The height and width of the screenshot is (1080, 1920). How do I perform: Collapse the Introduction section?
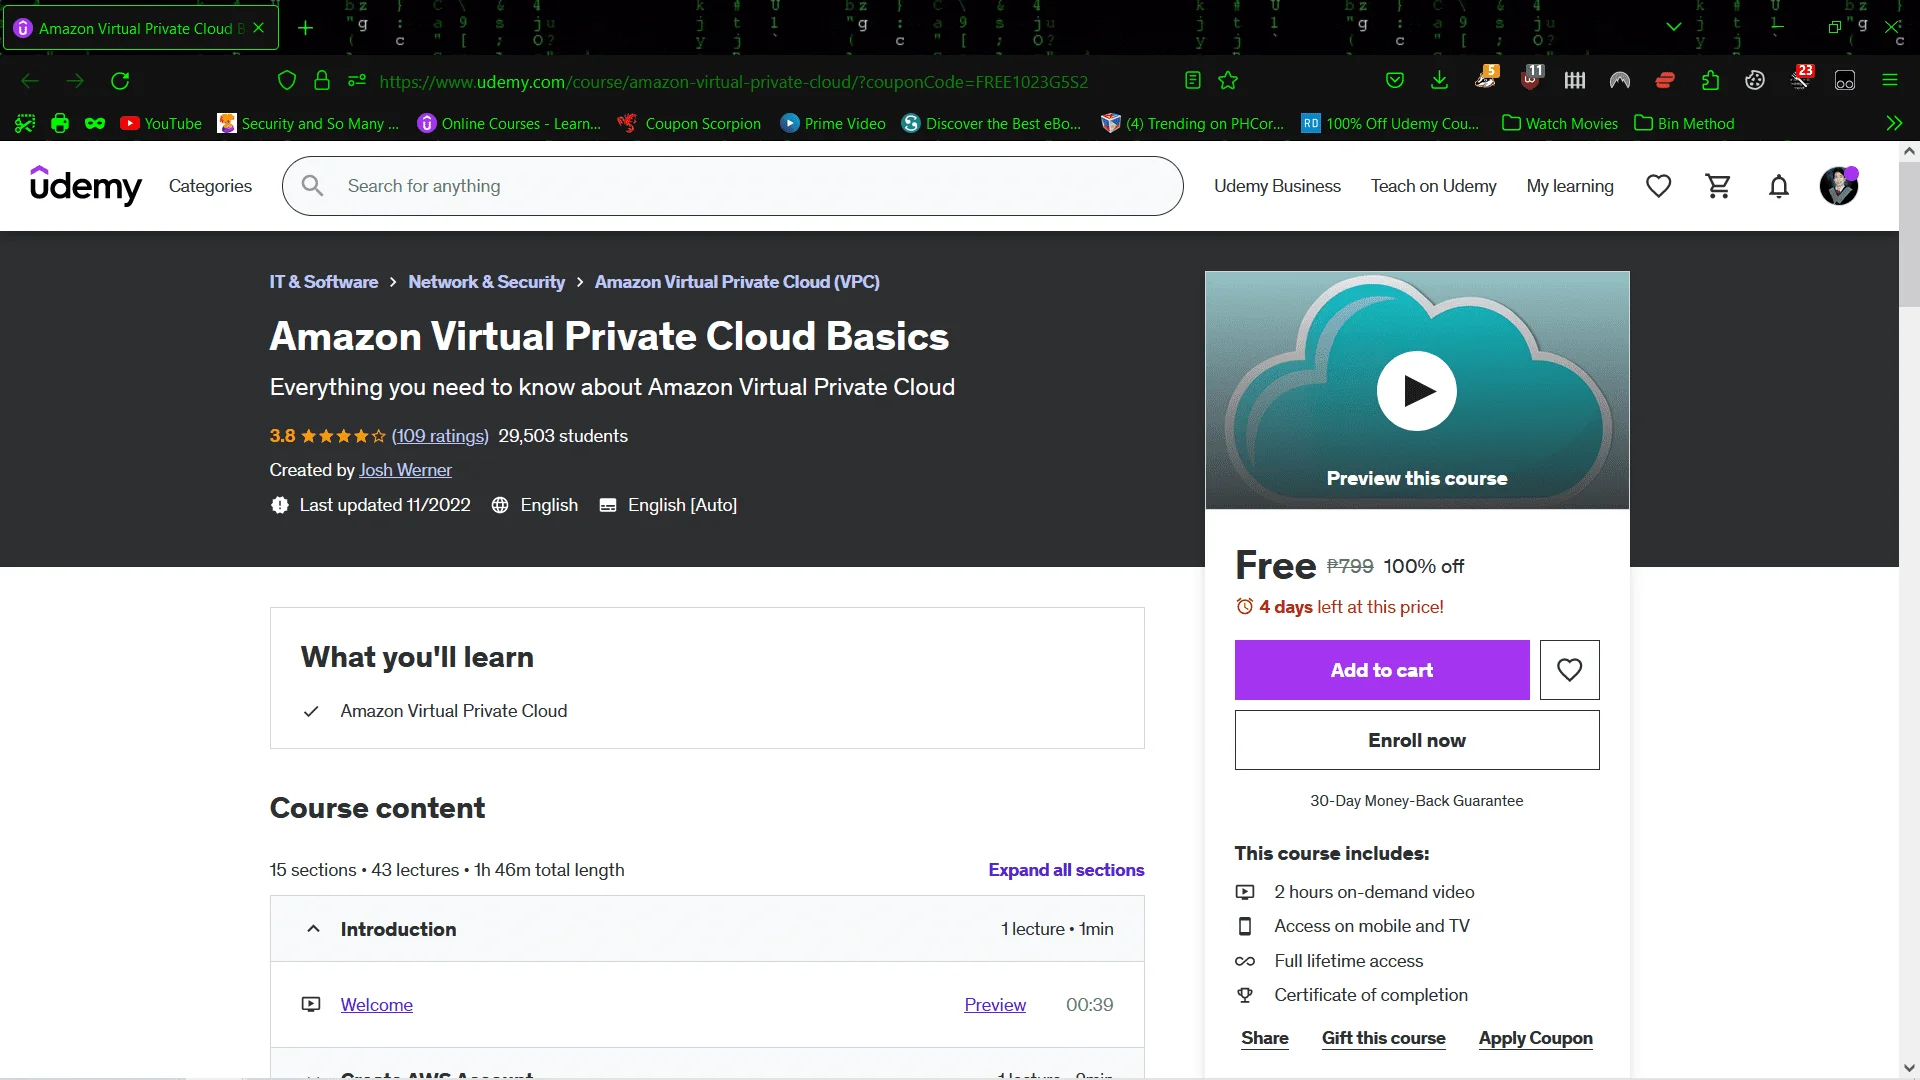(707, 929)
